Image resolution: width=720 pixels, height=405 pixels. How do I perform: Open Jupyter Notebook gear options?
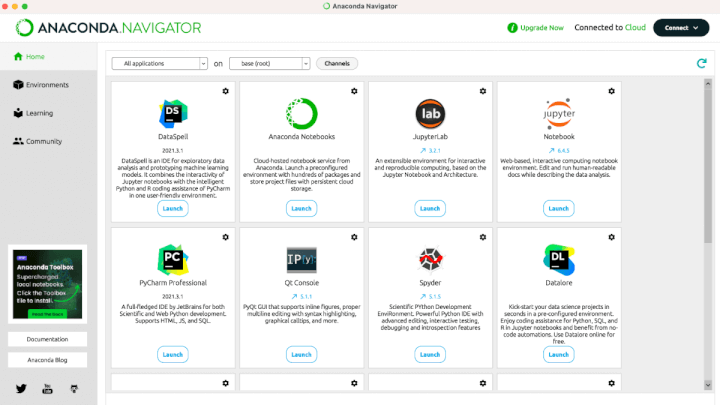[611, 91]
